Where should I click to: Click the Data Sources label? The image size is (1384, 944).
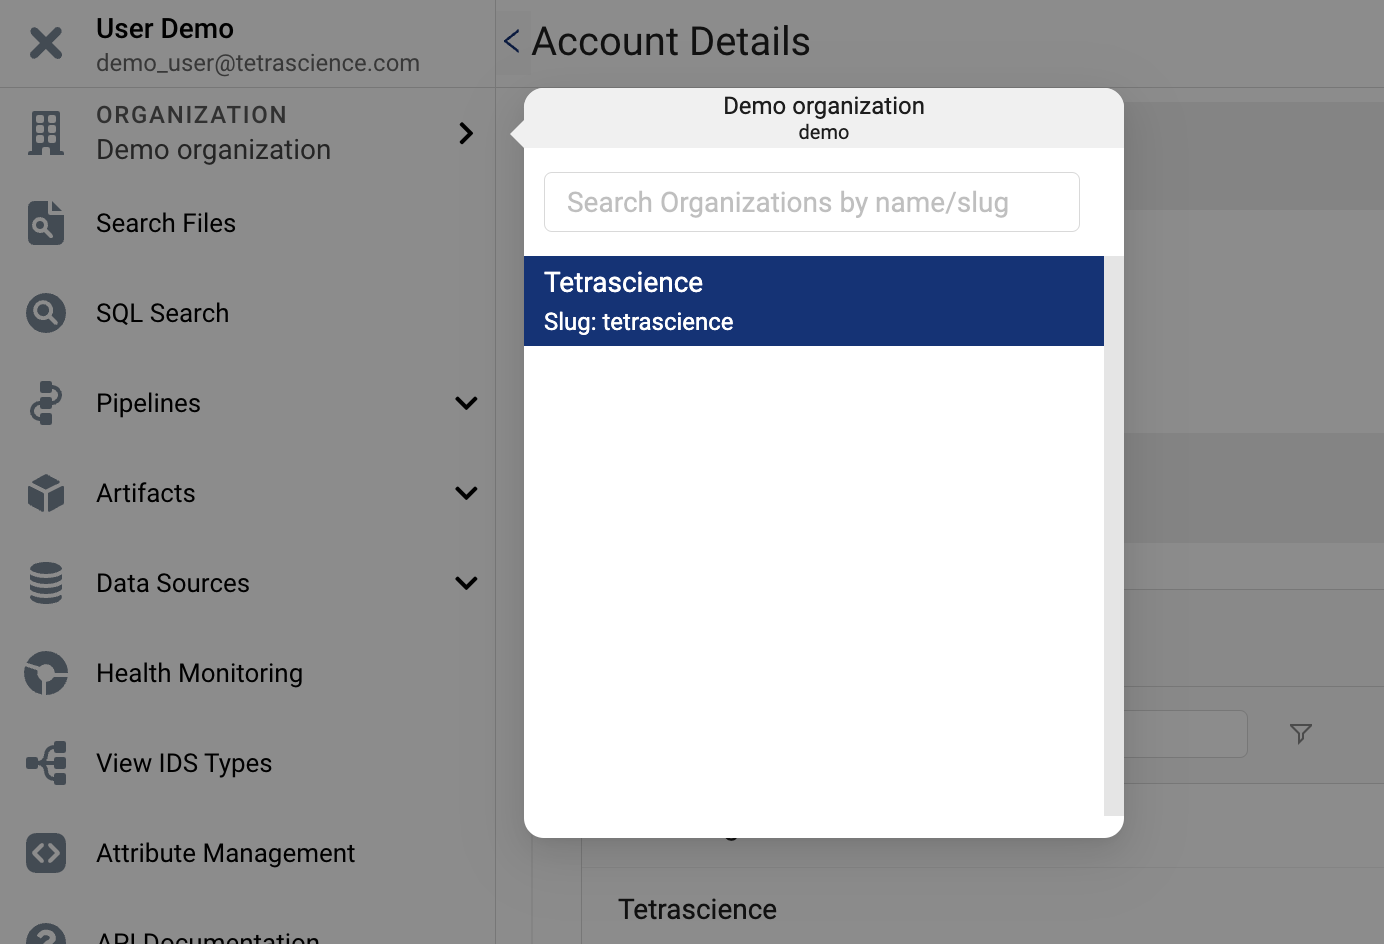pos(173,583)
